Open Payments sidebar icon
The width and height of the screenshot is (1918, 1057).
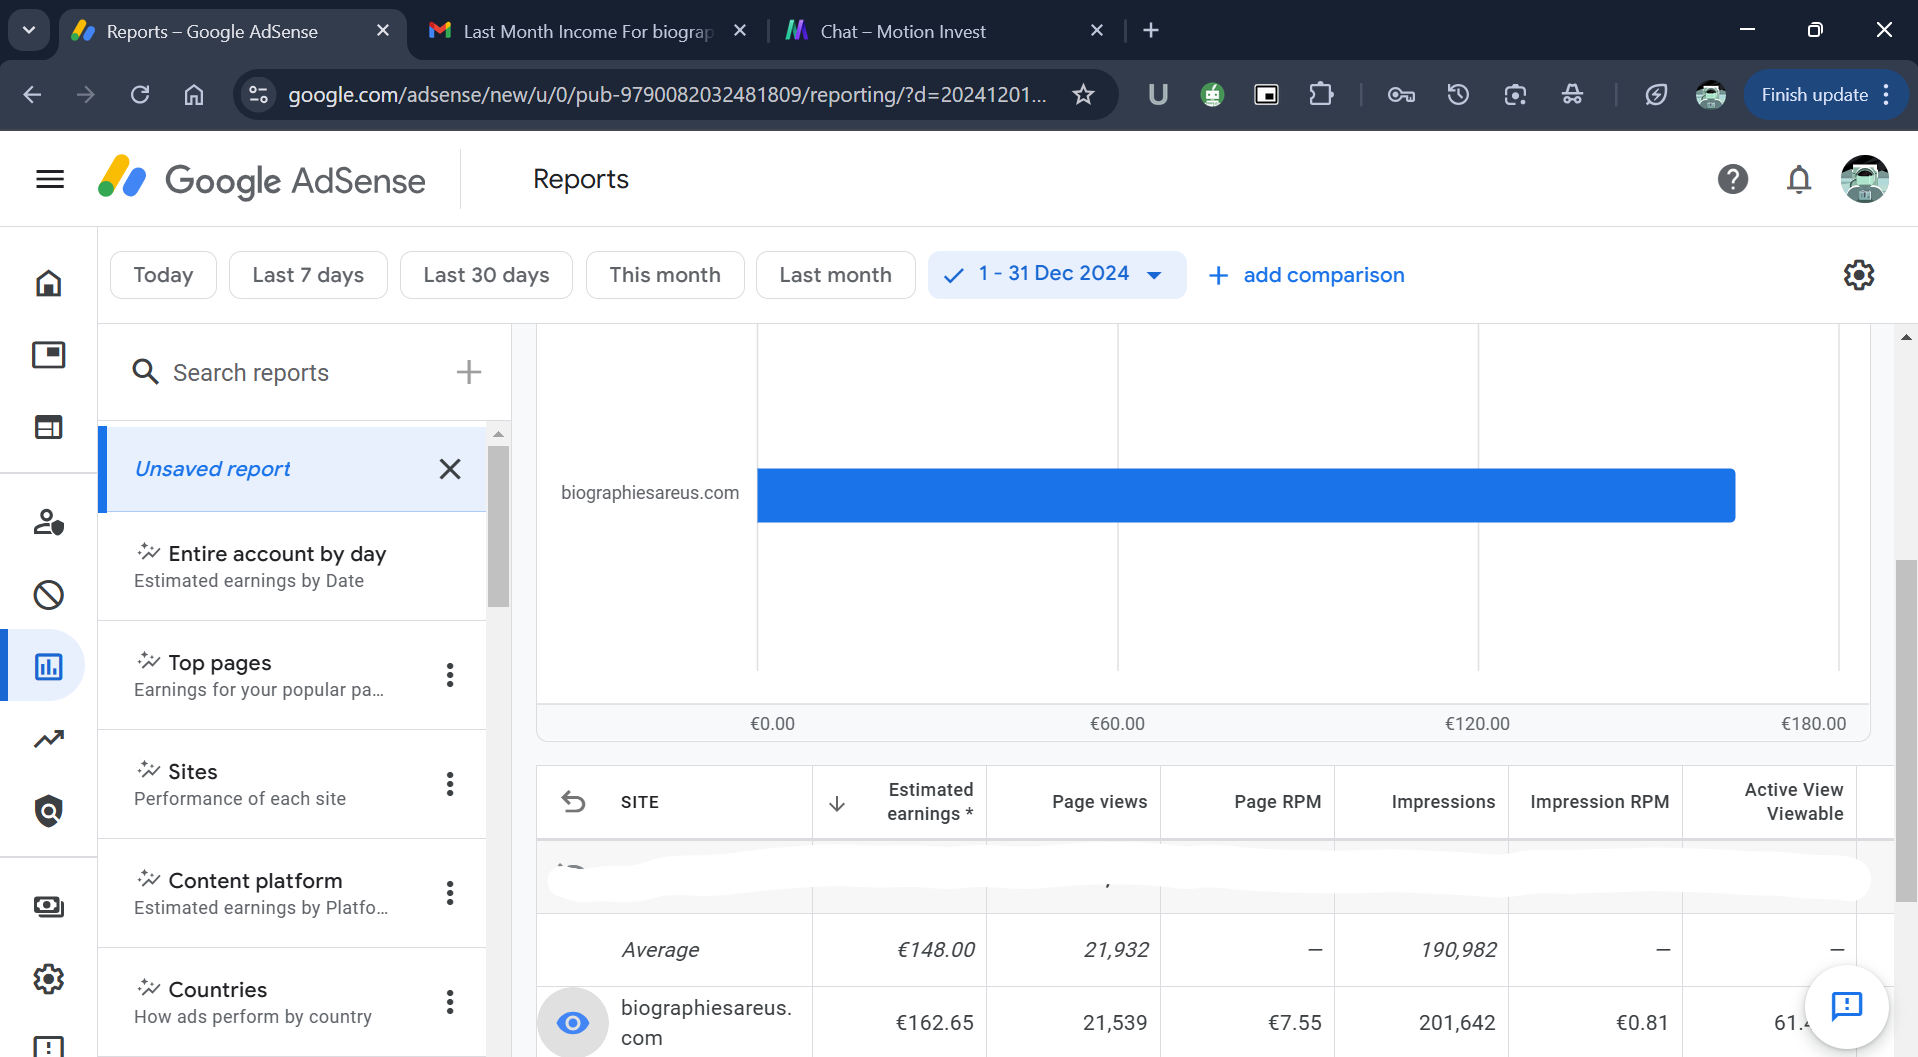pos(49,906)
